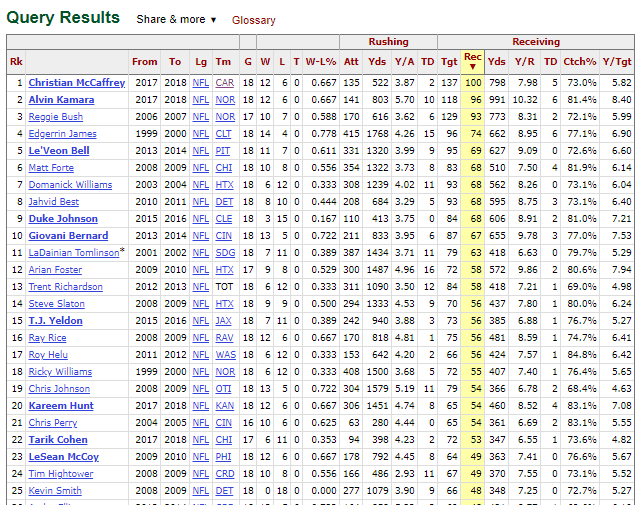Open NOR team link in Alvin Kamara row

tap(225, 100)
